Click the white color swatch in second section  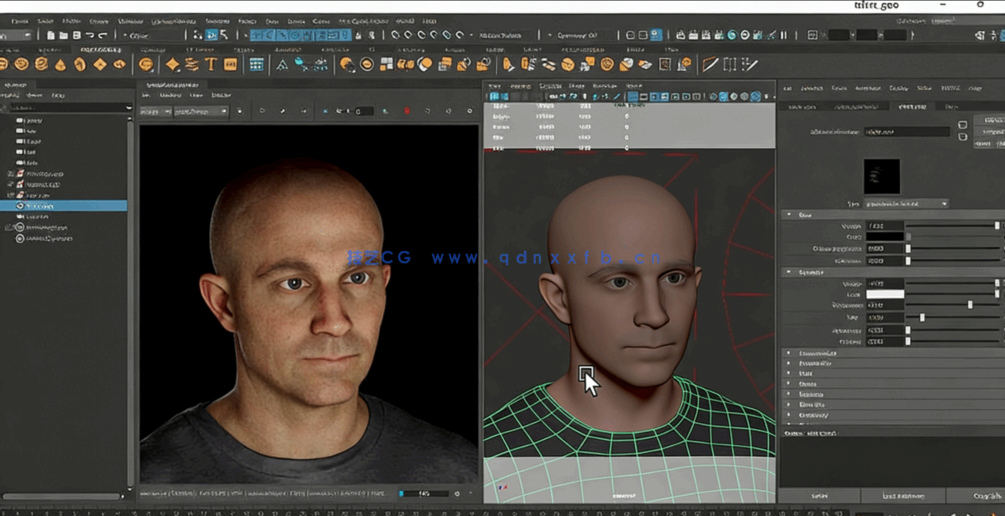click(x=885, y=295)
